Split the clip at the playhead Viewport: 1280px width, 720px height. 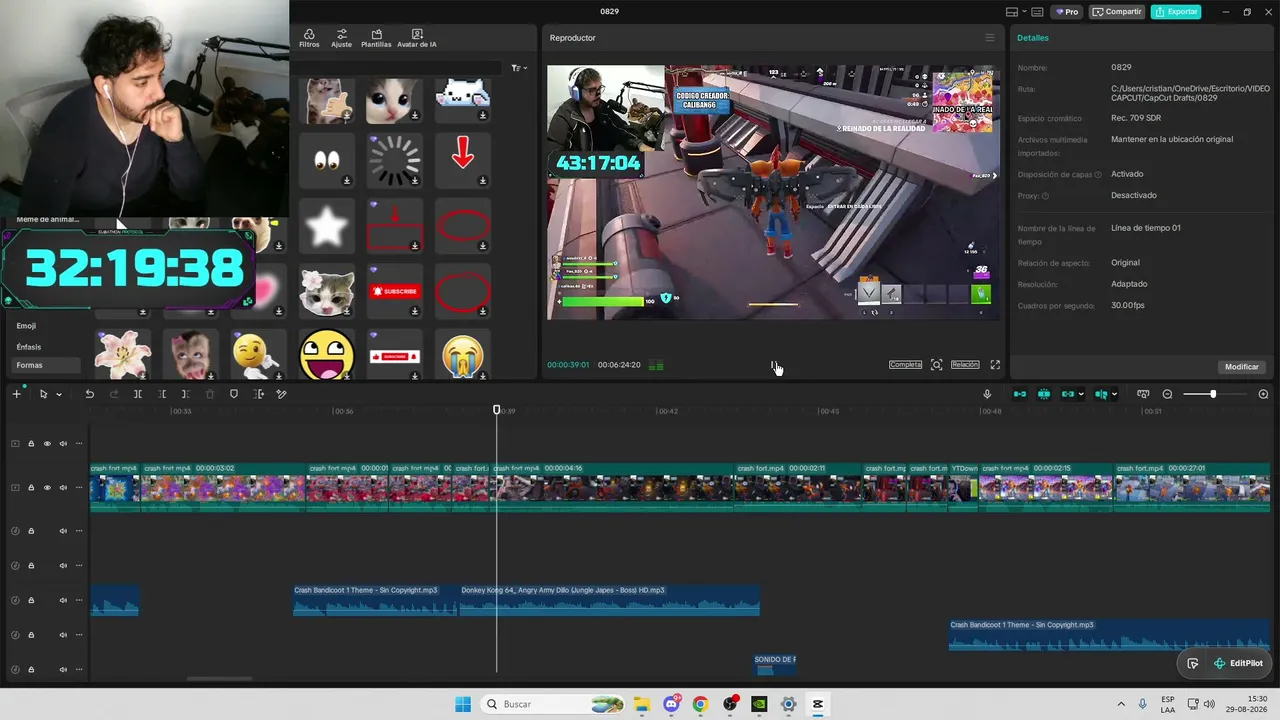138,394
